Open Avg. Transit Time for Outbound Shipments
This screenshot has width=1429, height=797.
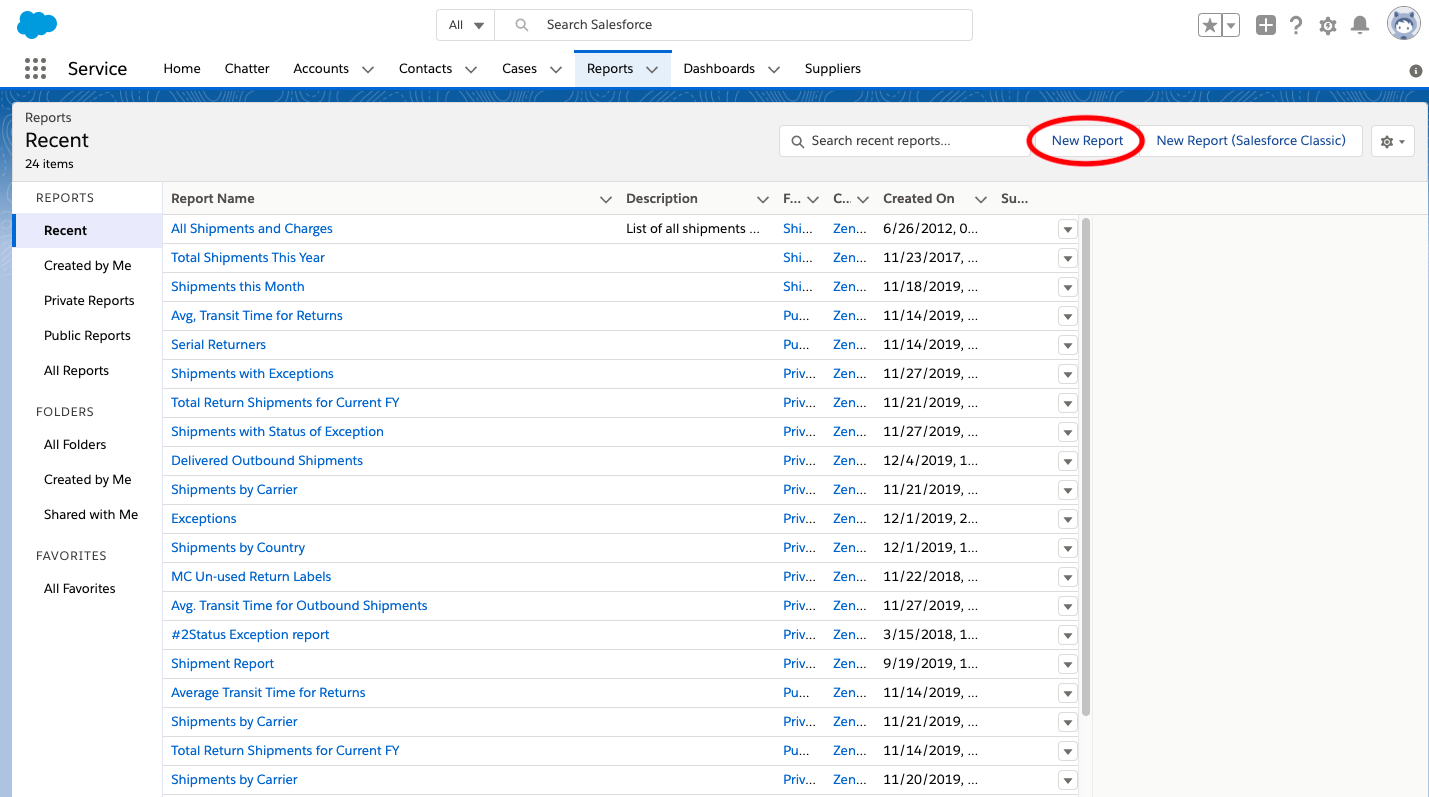[x=299, y=606]
